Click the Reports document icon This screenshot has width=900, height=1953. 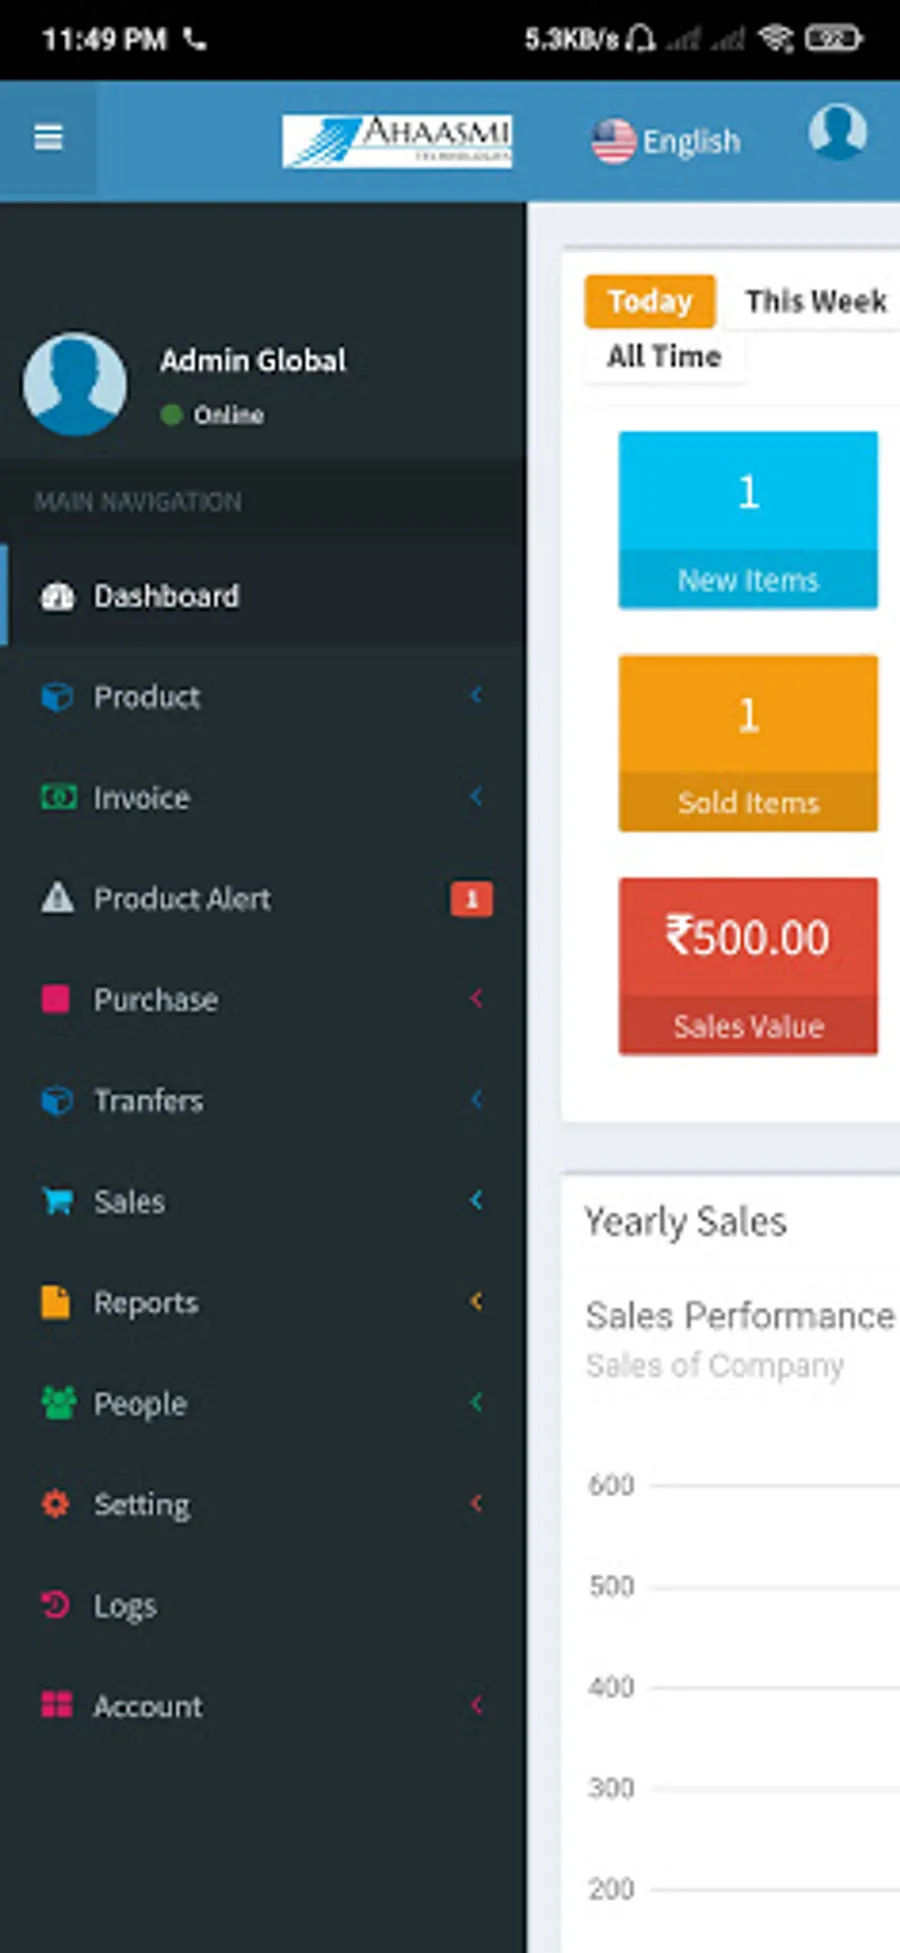(x=56, y=1302)
